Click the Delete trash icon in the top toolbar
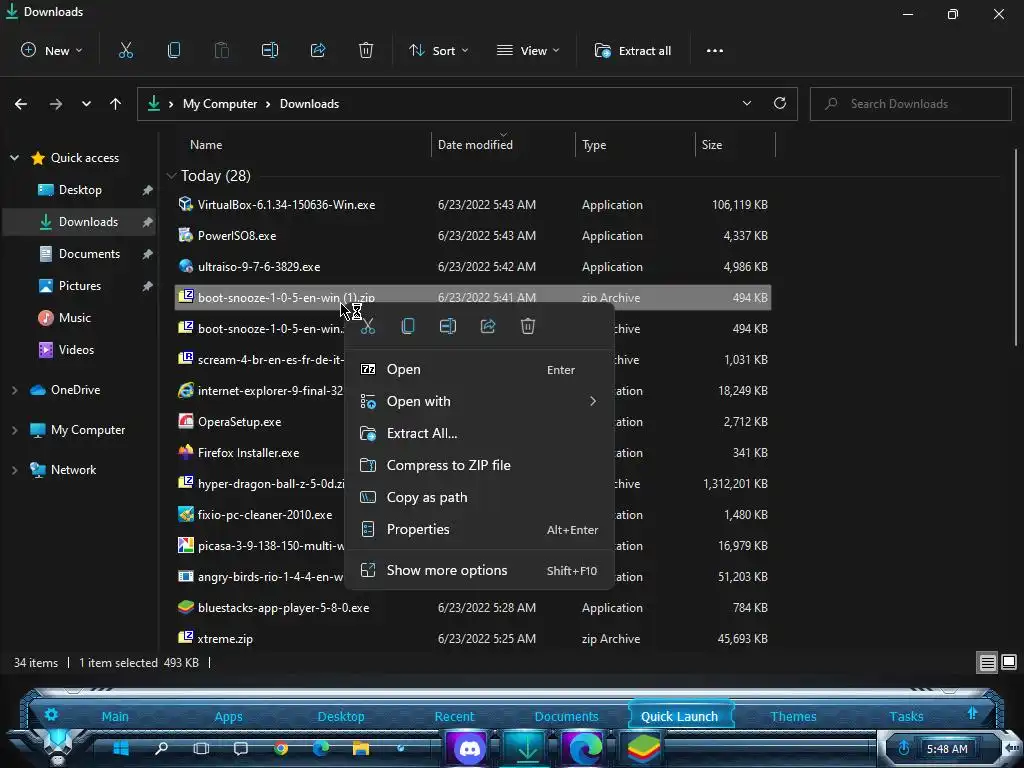Viewport: 1024px width, 768px height. [366, 50]
